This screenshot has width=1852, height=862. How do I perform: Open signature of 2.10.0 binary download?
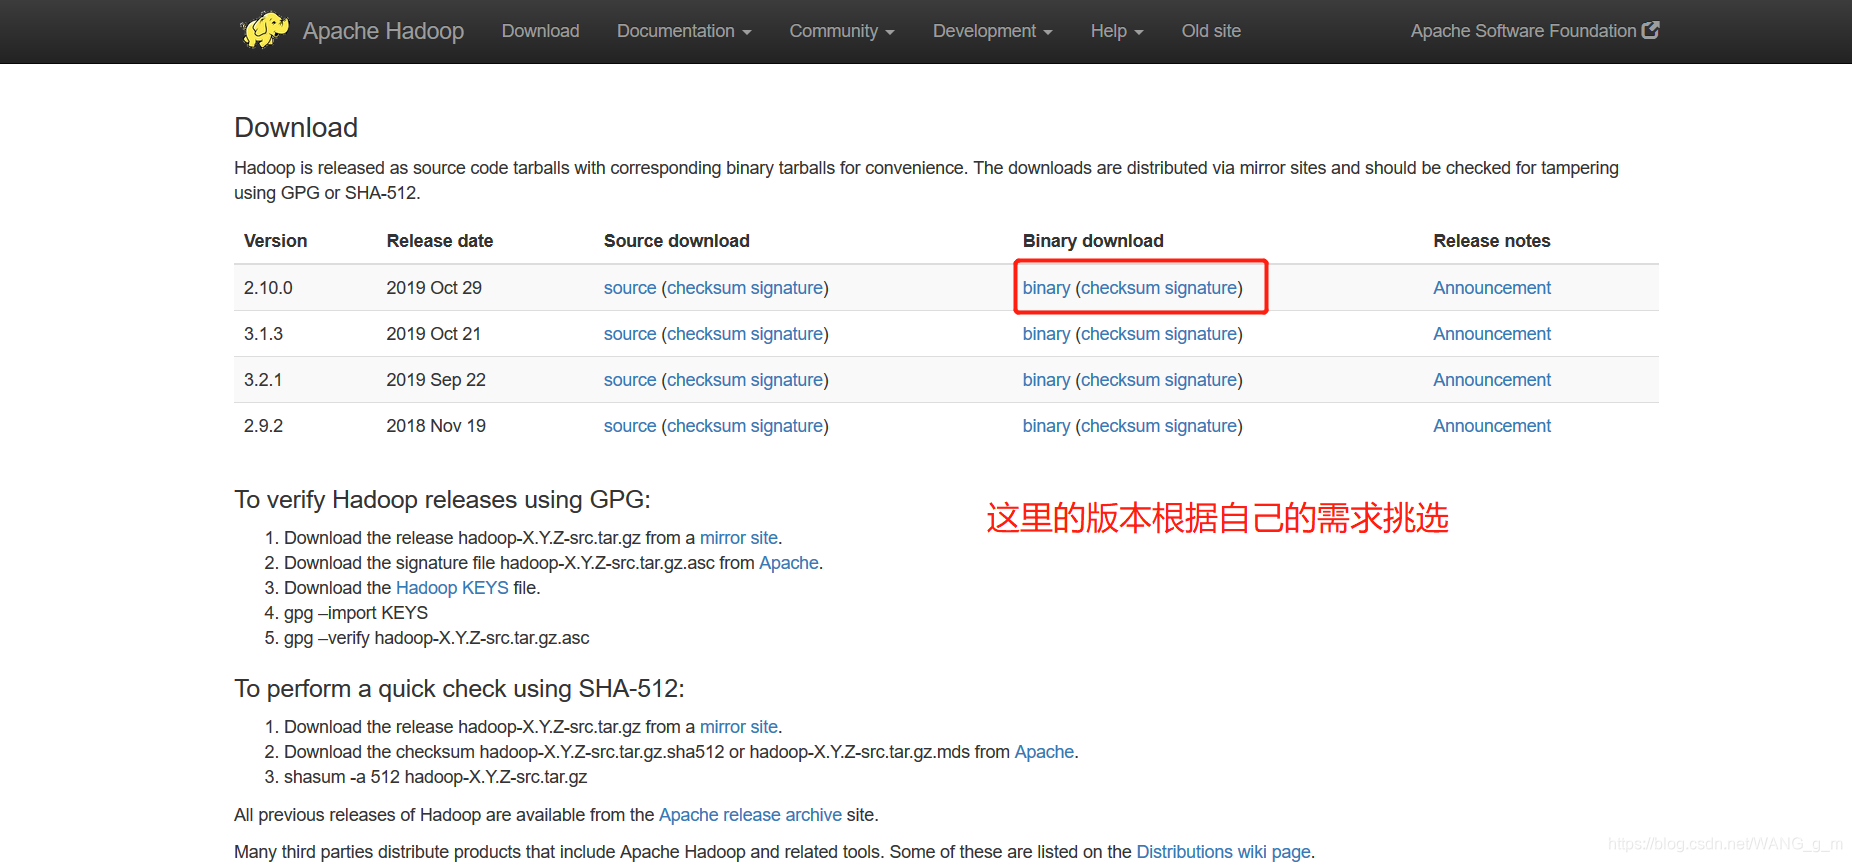(x=1201, y=288)
